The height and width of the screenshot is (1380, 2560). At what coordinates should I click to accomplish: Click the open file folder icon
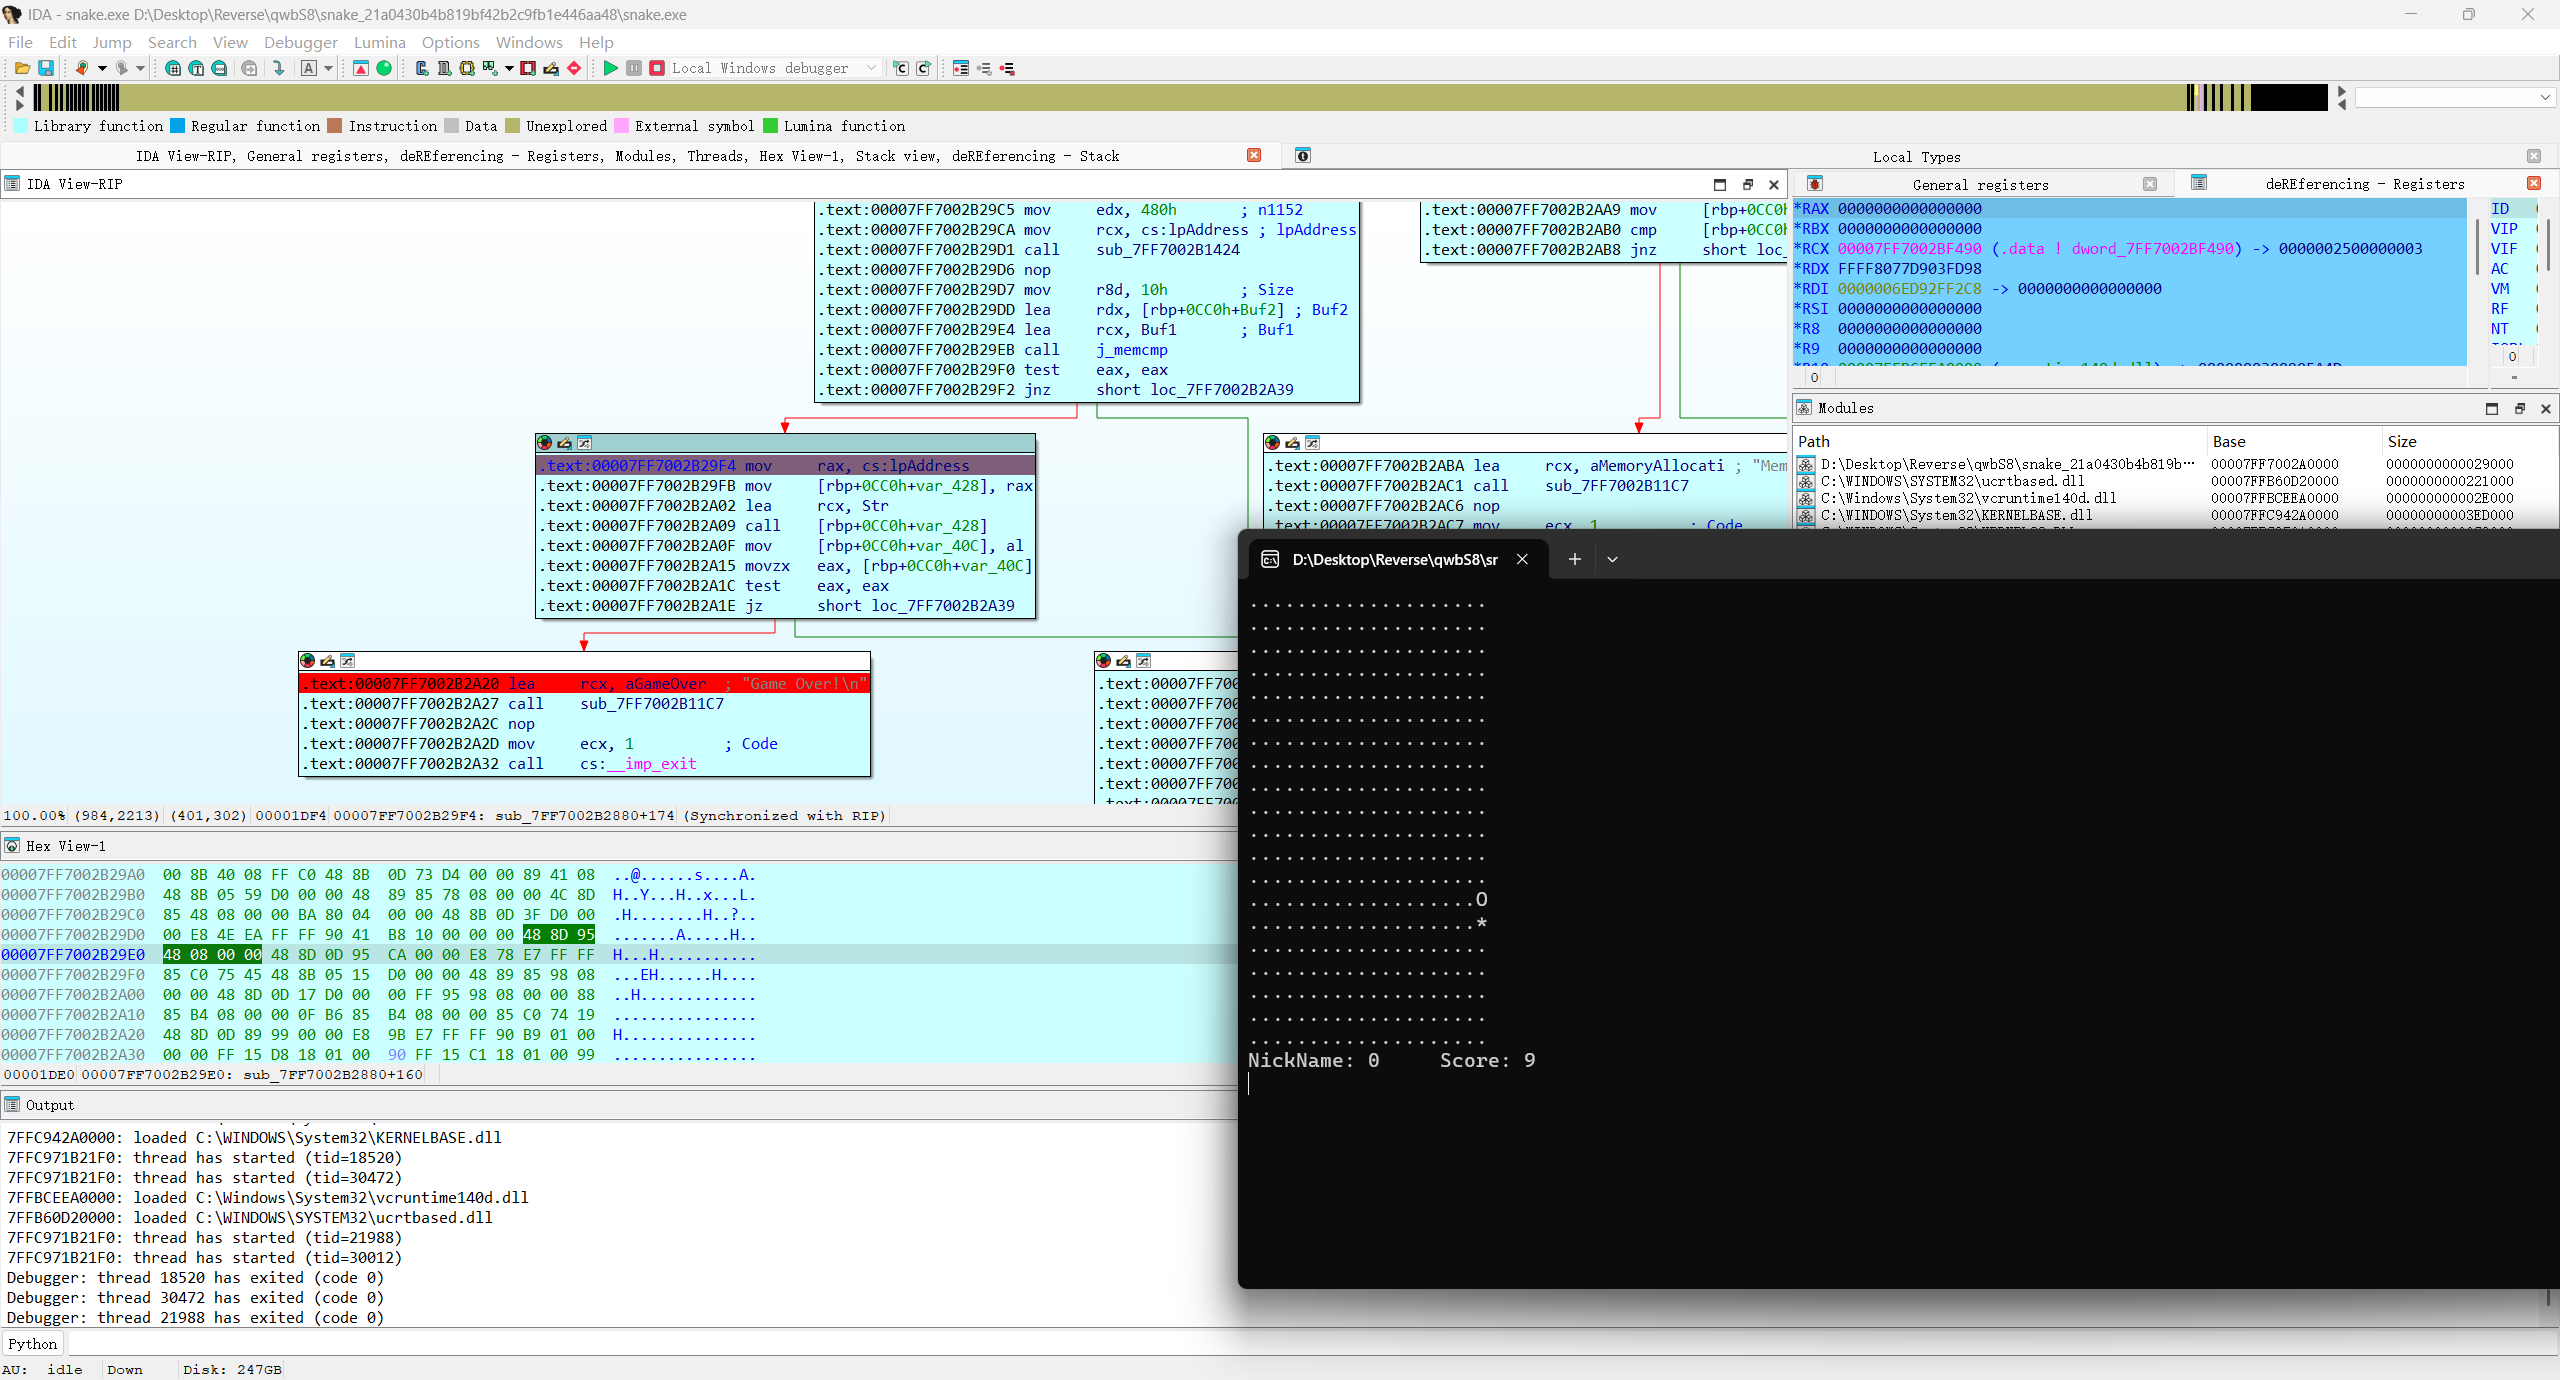[x=22, y=68]
